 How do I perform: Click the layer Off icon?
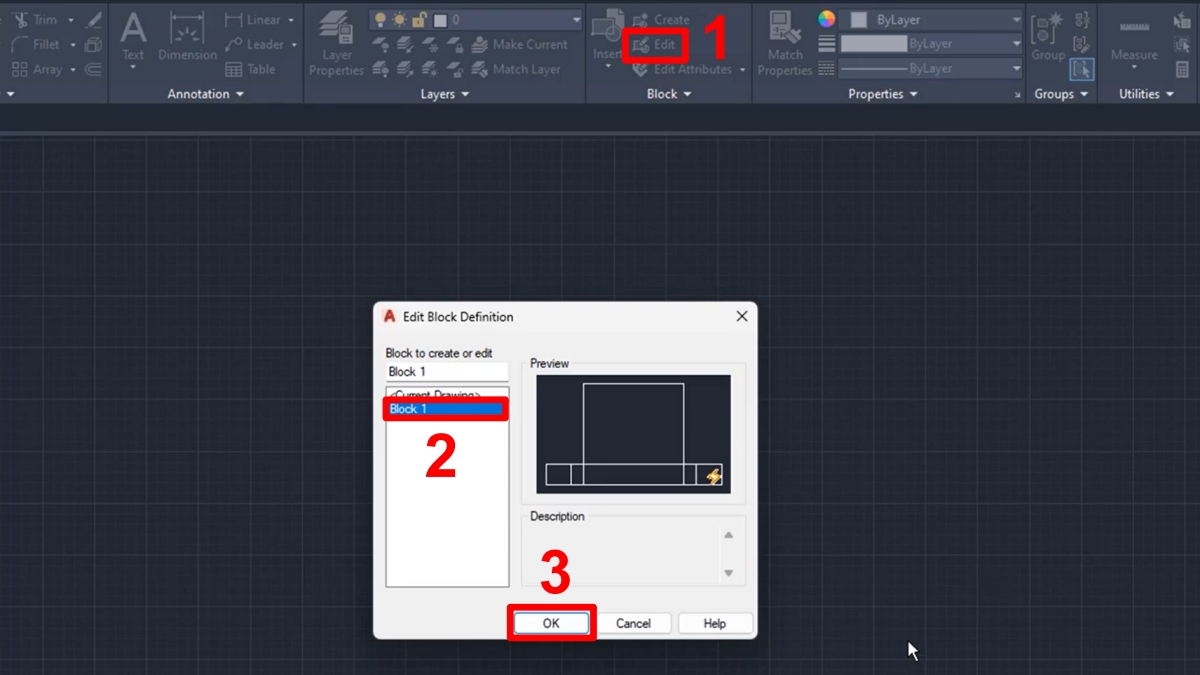tap(380, 45)
